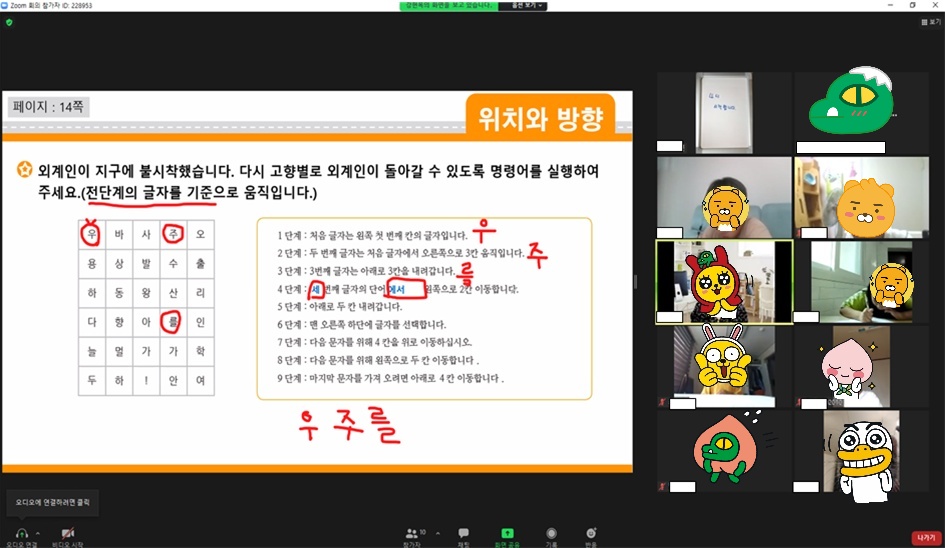Open the View Options (옵션 보기) dropdown
This screenshot has height=548, width=945.
point(527,5)
